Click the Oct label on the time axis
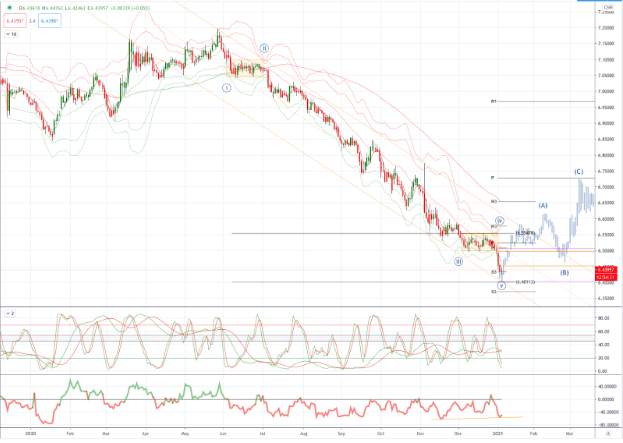623x443 pixels. tap(381, 433)
